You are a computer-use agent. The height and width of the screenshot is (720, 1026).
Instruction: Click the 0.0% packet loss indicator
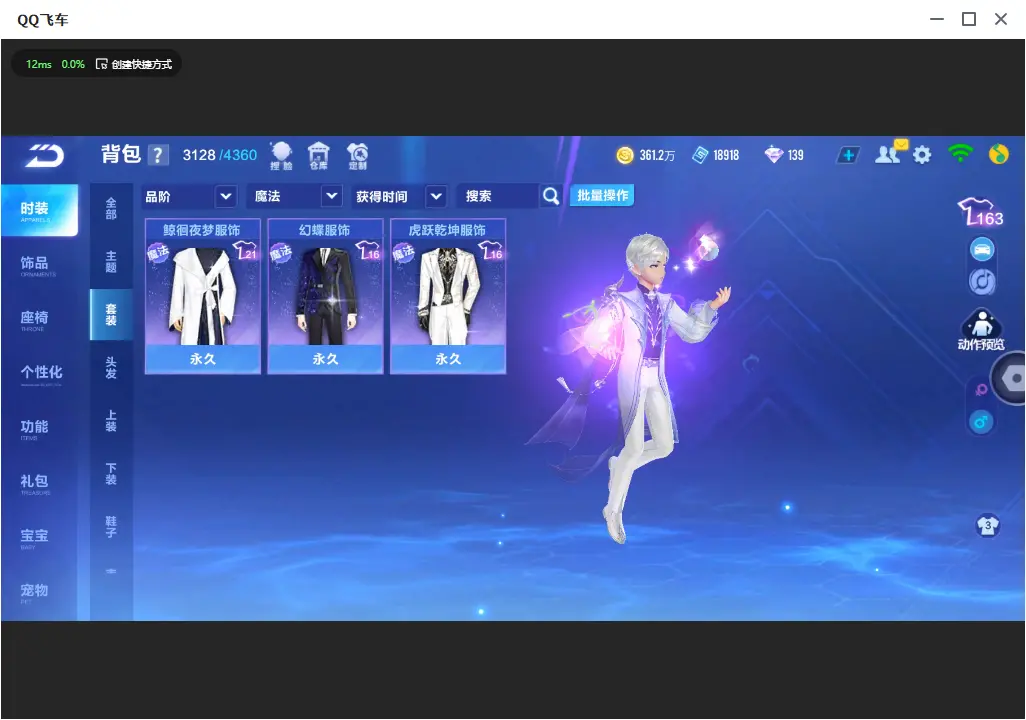pyautogui.click(x=73, y=64)
